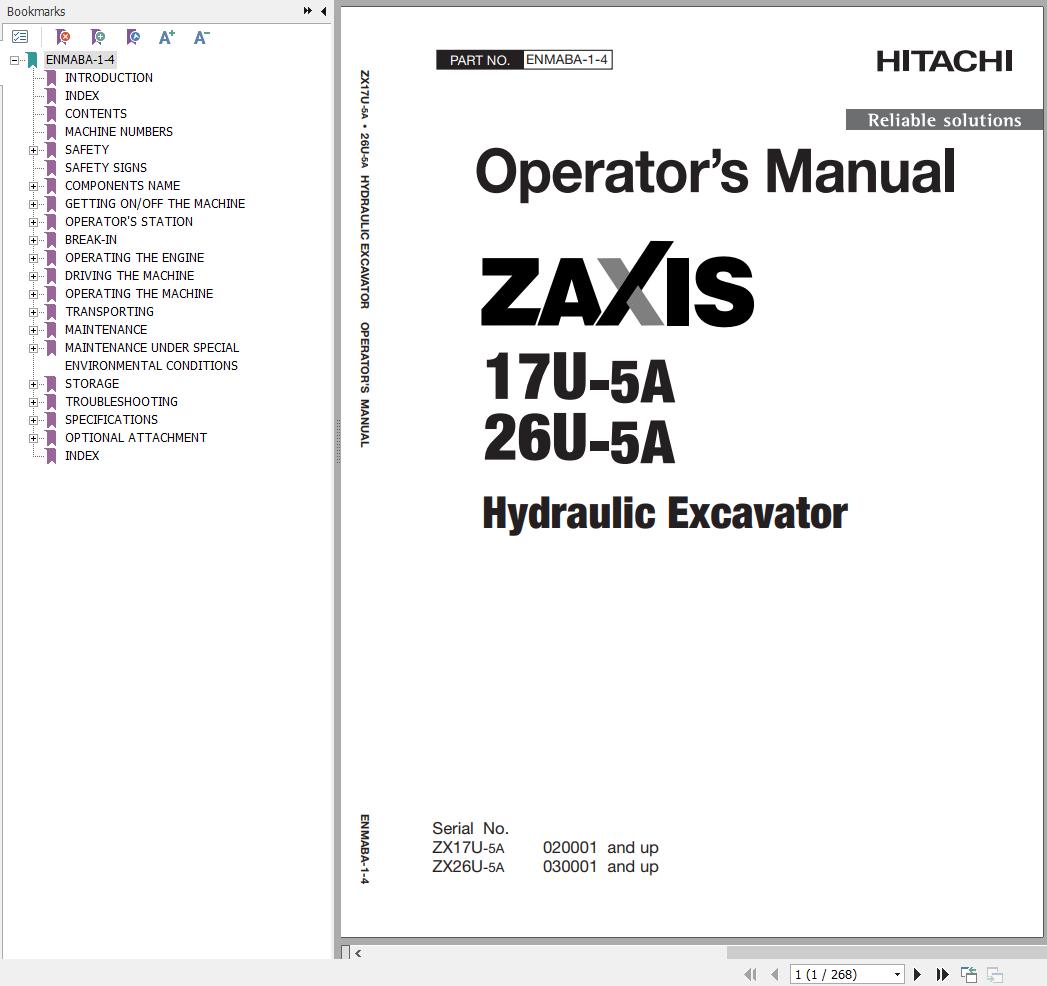Screen dimensions: 1047x986
Task: Open the OPERATOR'S STATION bookmark
Action: tap(129, 222)
